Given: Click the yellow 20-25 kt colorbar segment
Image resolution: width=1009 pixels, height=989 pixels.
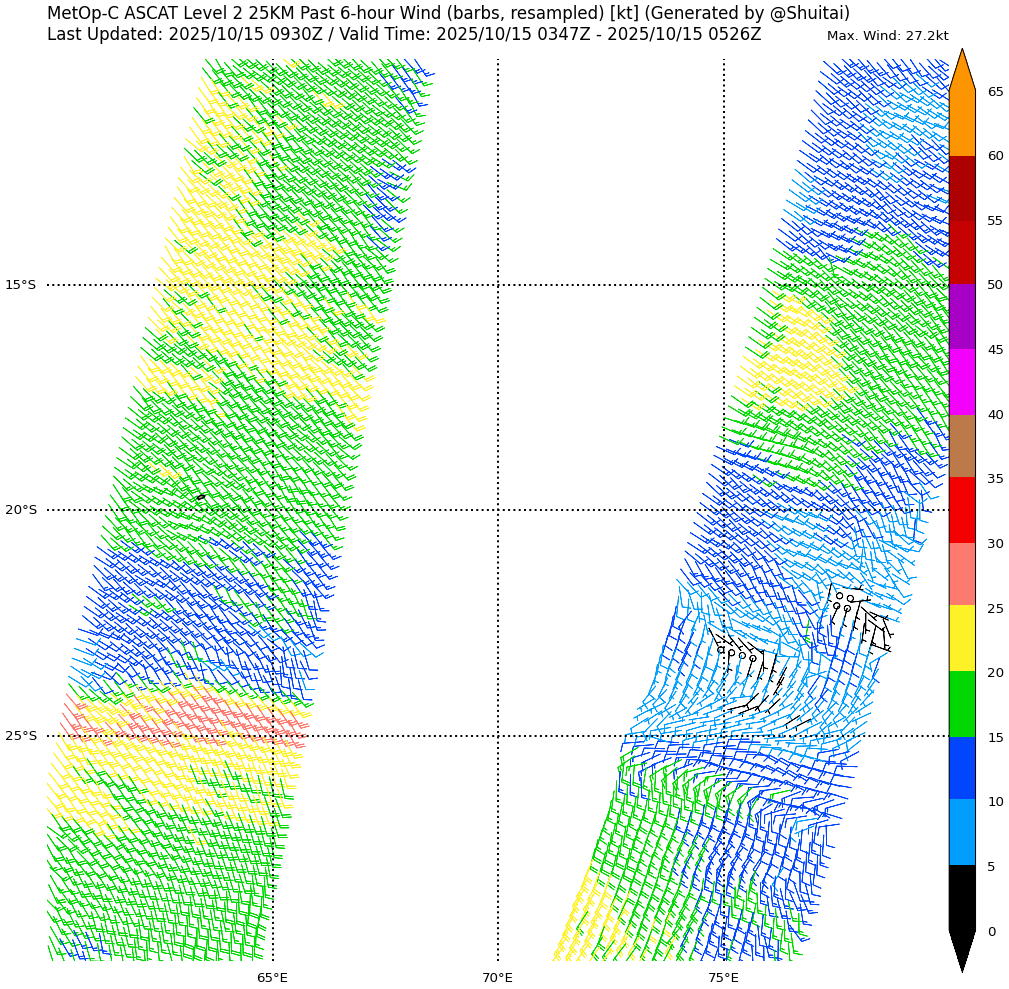Looking at the screenshot, I should pos(961,638).
